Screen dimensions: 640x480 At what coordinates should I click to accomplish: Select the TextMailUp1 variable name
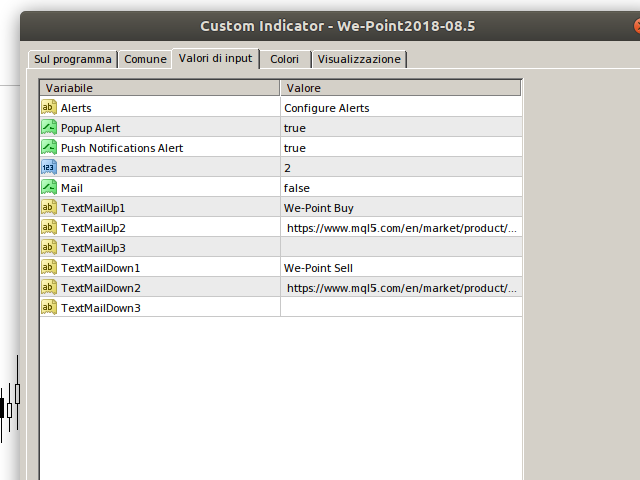tap(93, 208)
